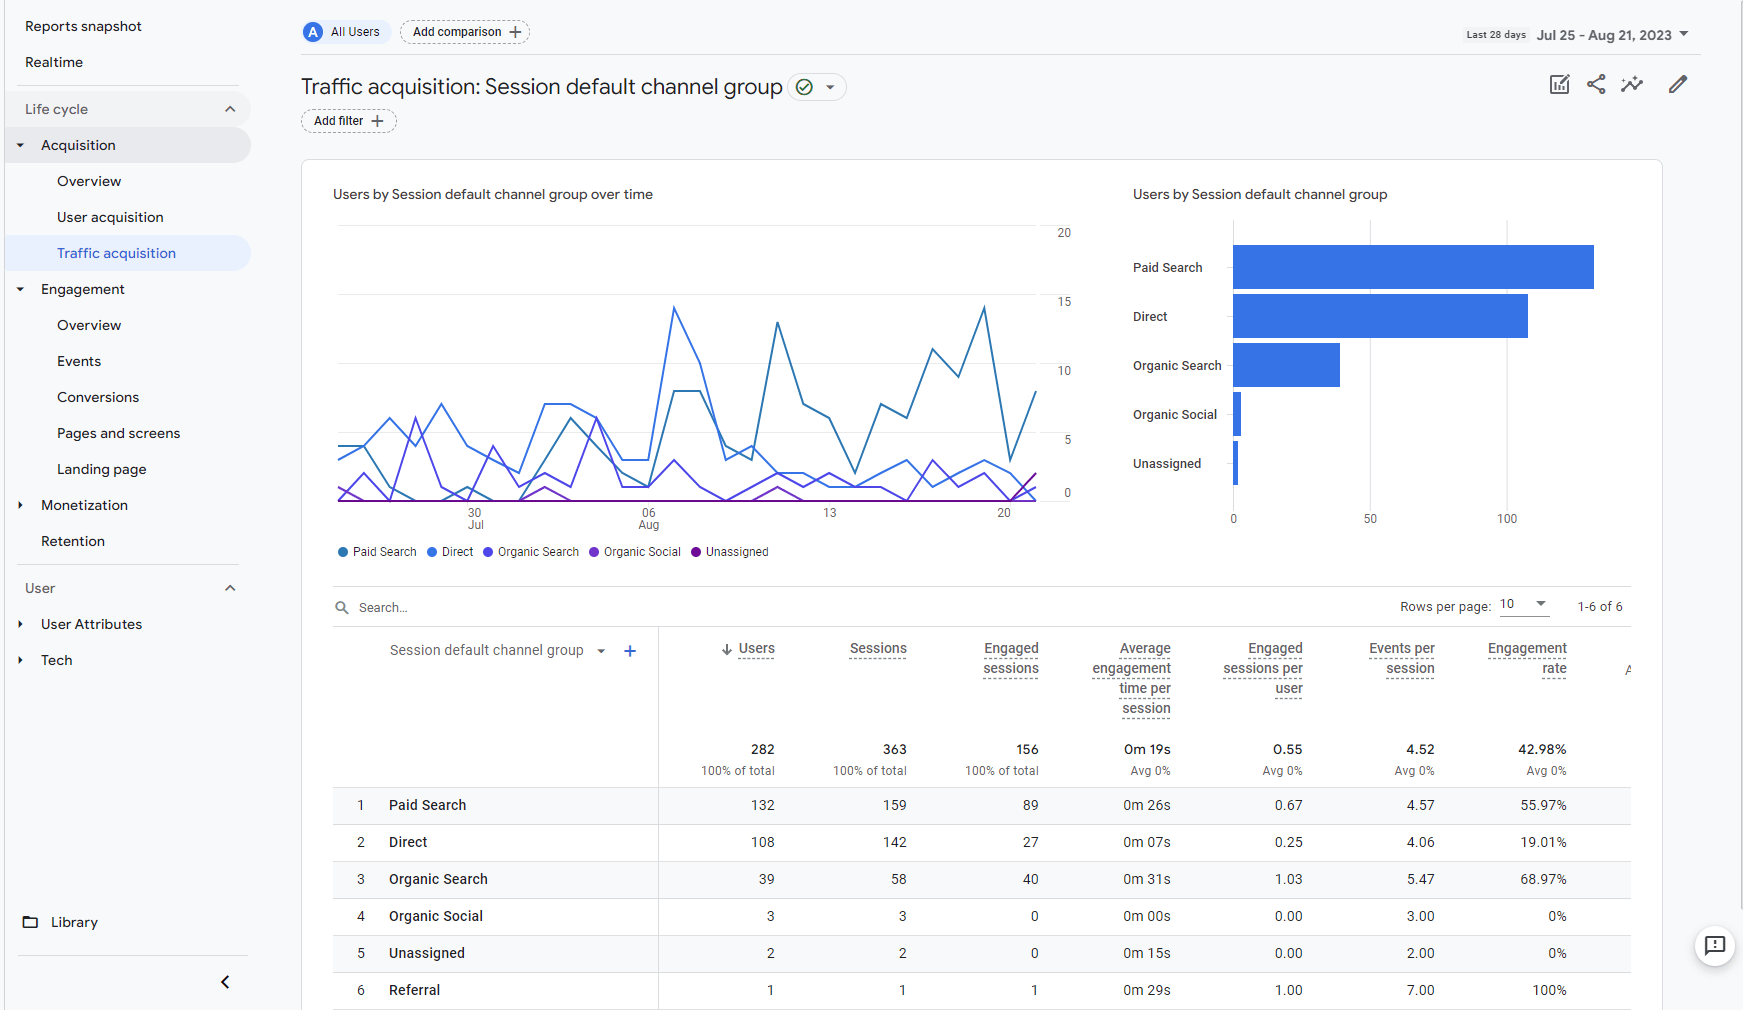Viewport: 1743px width, 1010px height.
Task: Toggle the Unassigned legend item
Action: coord(730,552)
